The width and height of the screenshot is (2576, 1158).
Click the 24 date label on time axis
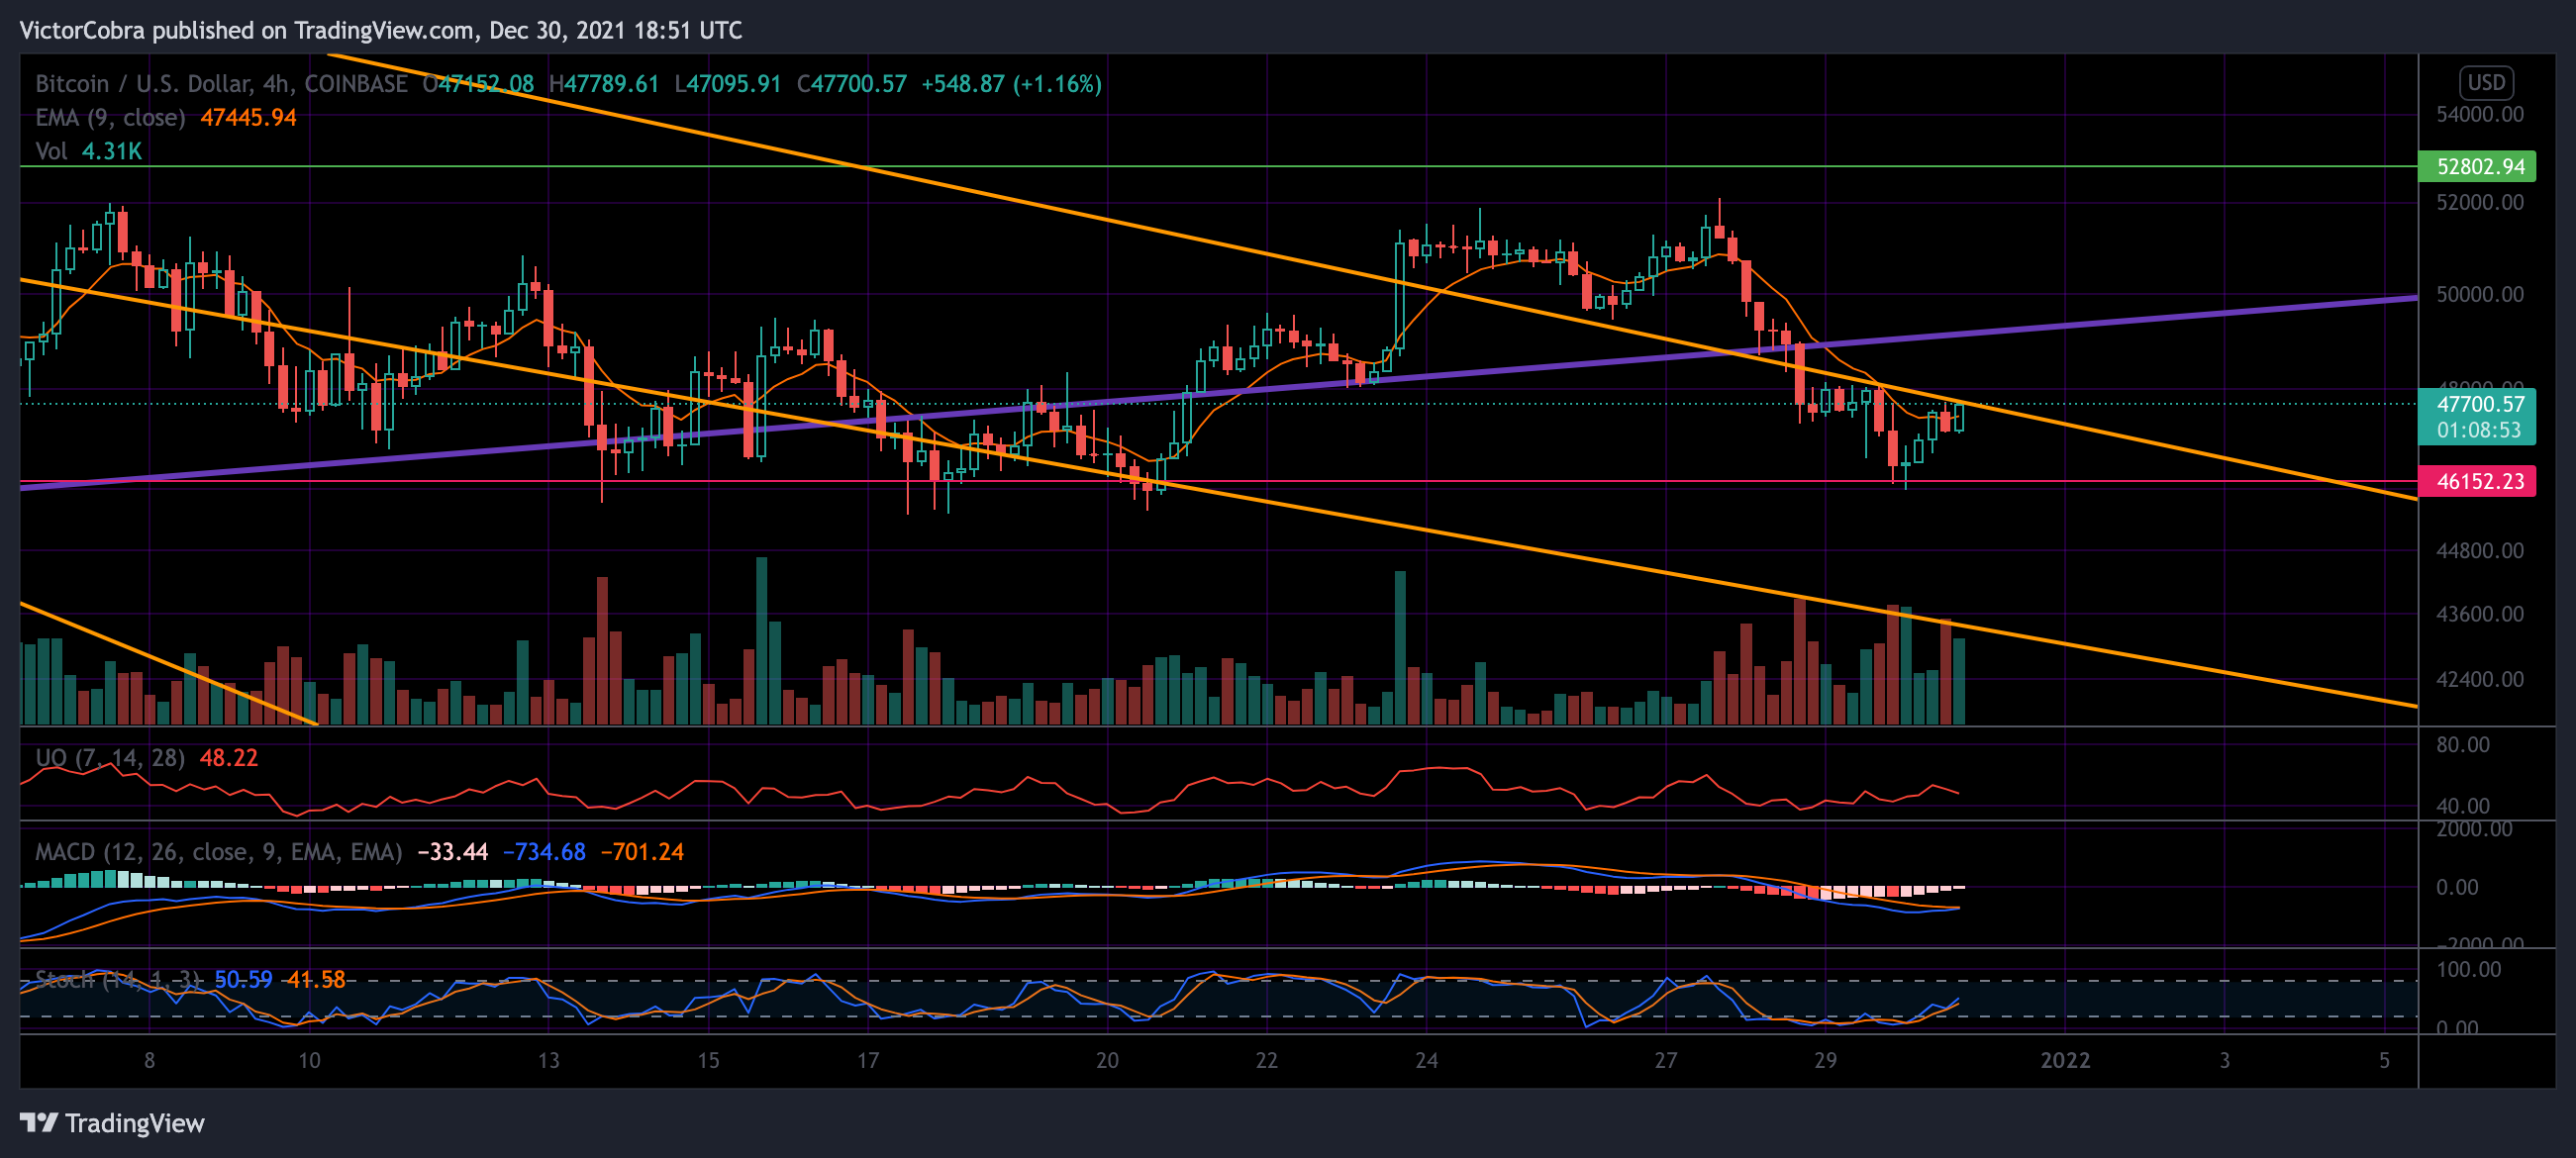click(1426, 1061)
